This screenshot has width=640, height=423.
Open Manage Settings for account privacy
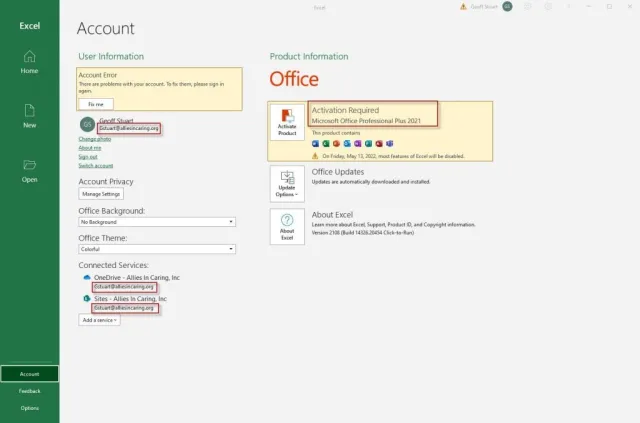[101, 194]
